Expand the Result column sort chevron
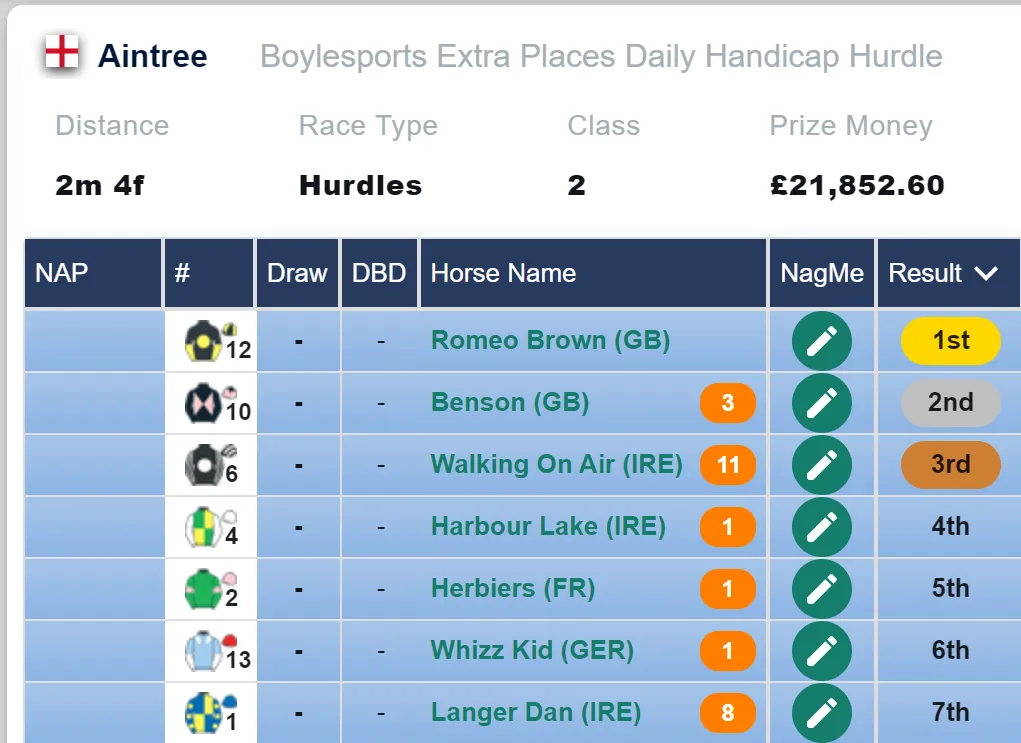The width and height of the screenshot is (1021, 743). click(986, 273)
